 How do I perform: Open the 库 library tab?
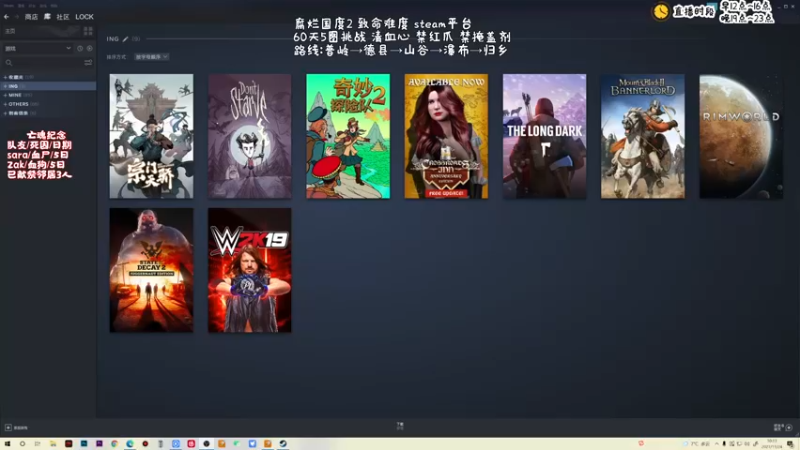click(47, 17)
